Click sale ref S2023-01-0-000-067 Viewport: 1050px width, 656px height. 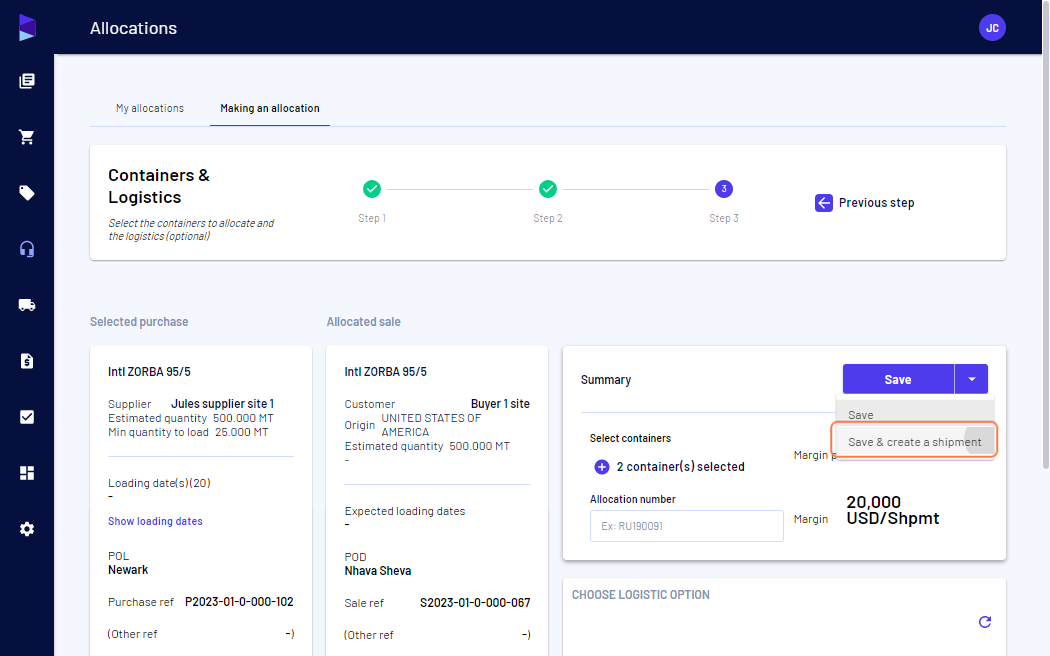tap(475, 602)
